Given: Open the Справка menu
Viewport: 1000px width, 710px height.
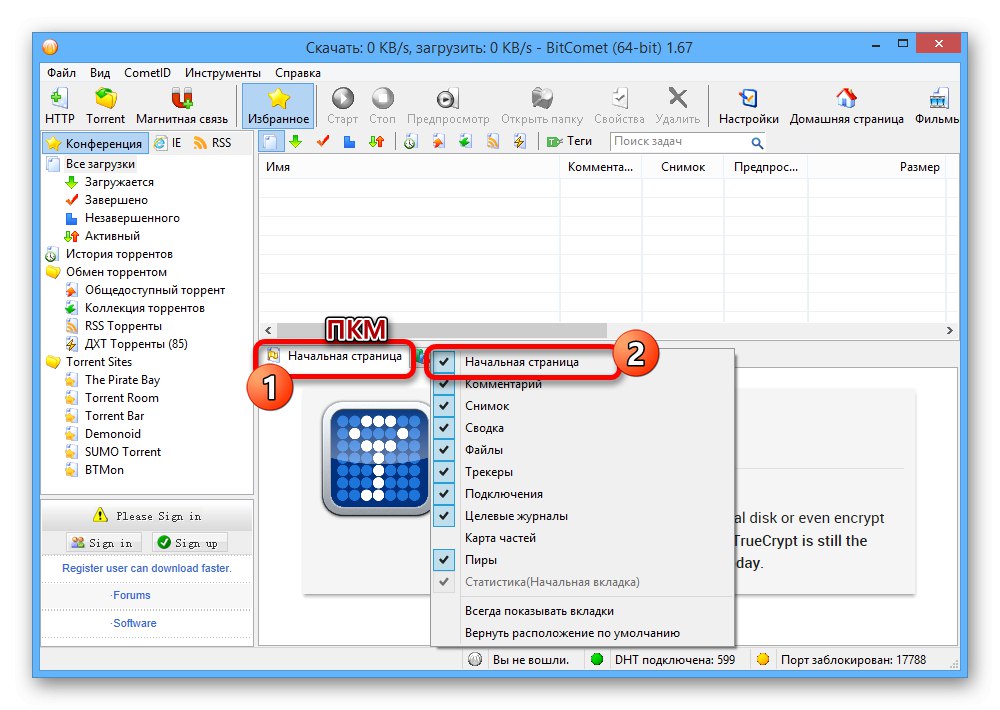Looking at the screenshot, I should (298, 73).
